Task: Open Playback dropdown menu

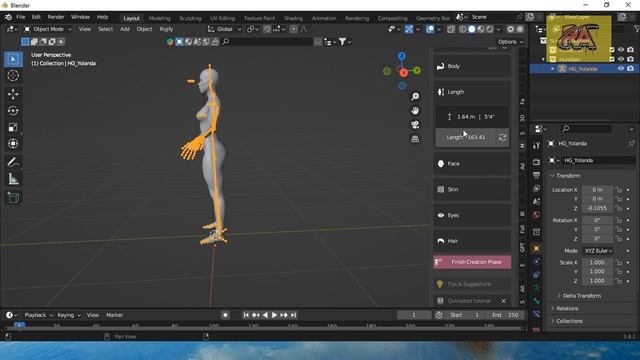Action: [38, 315]
